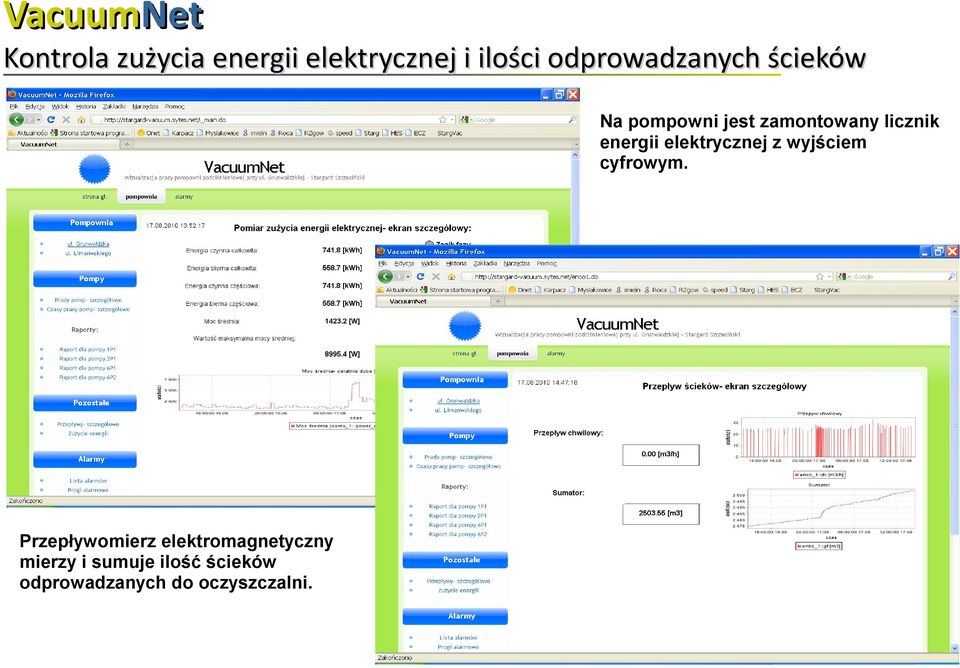This screenshot has height=668, width=960.
Task: Switch to strona gł. page tab in the flow window
Action: pyautogui.click(x=464, y=354)
